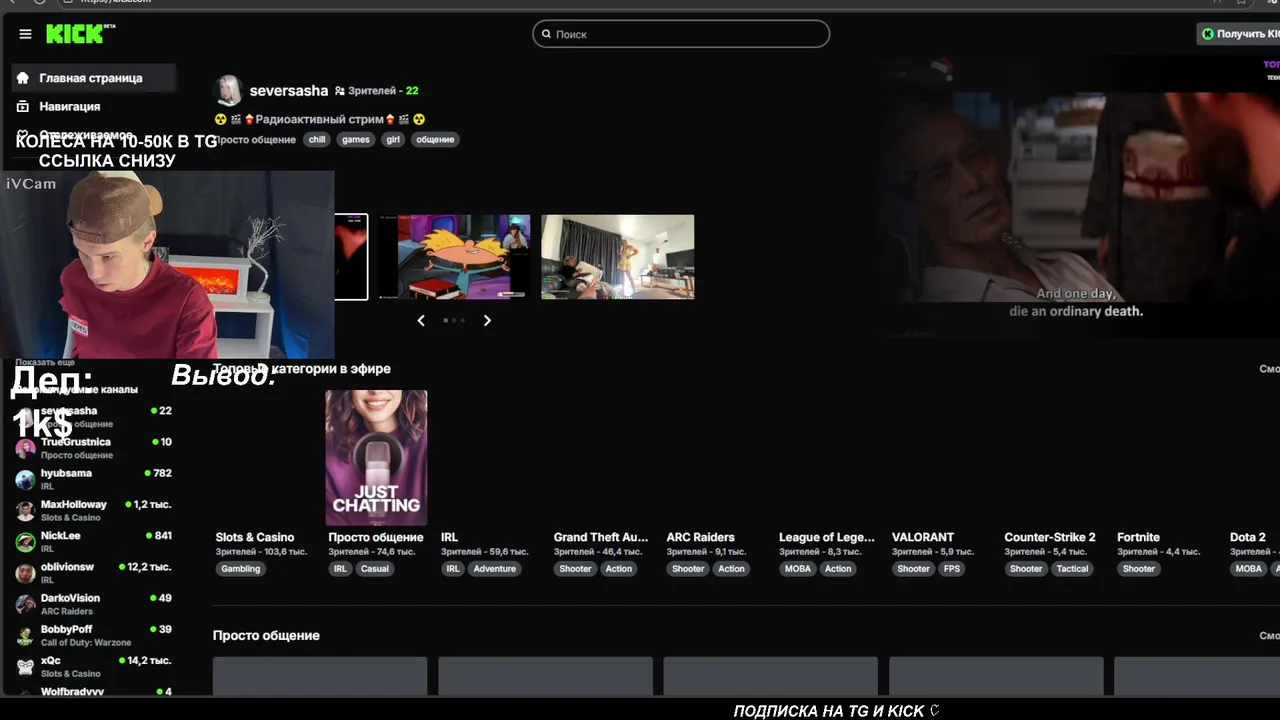Open DarkoVision channel in sidebar
The height and width of the screenshot is (720, 1280).
[94, 604]
